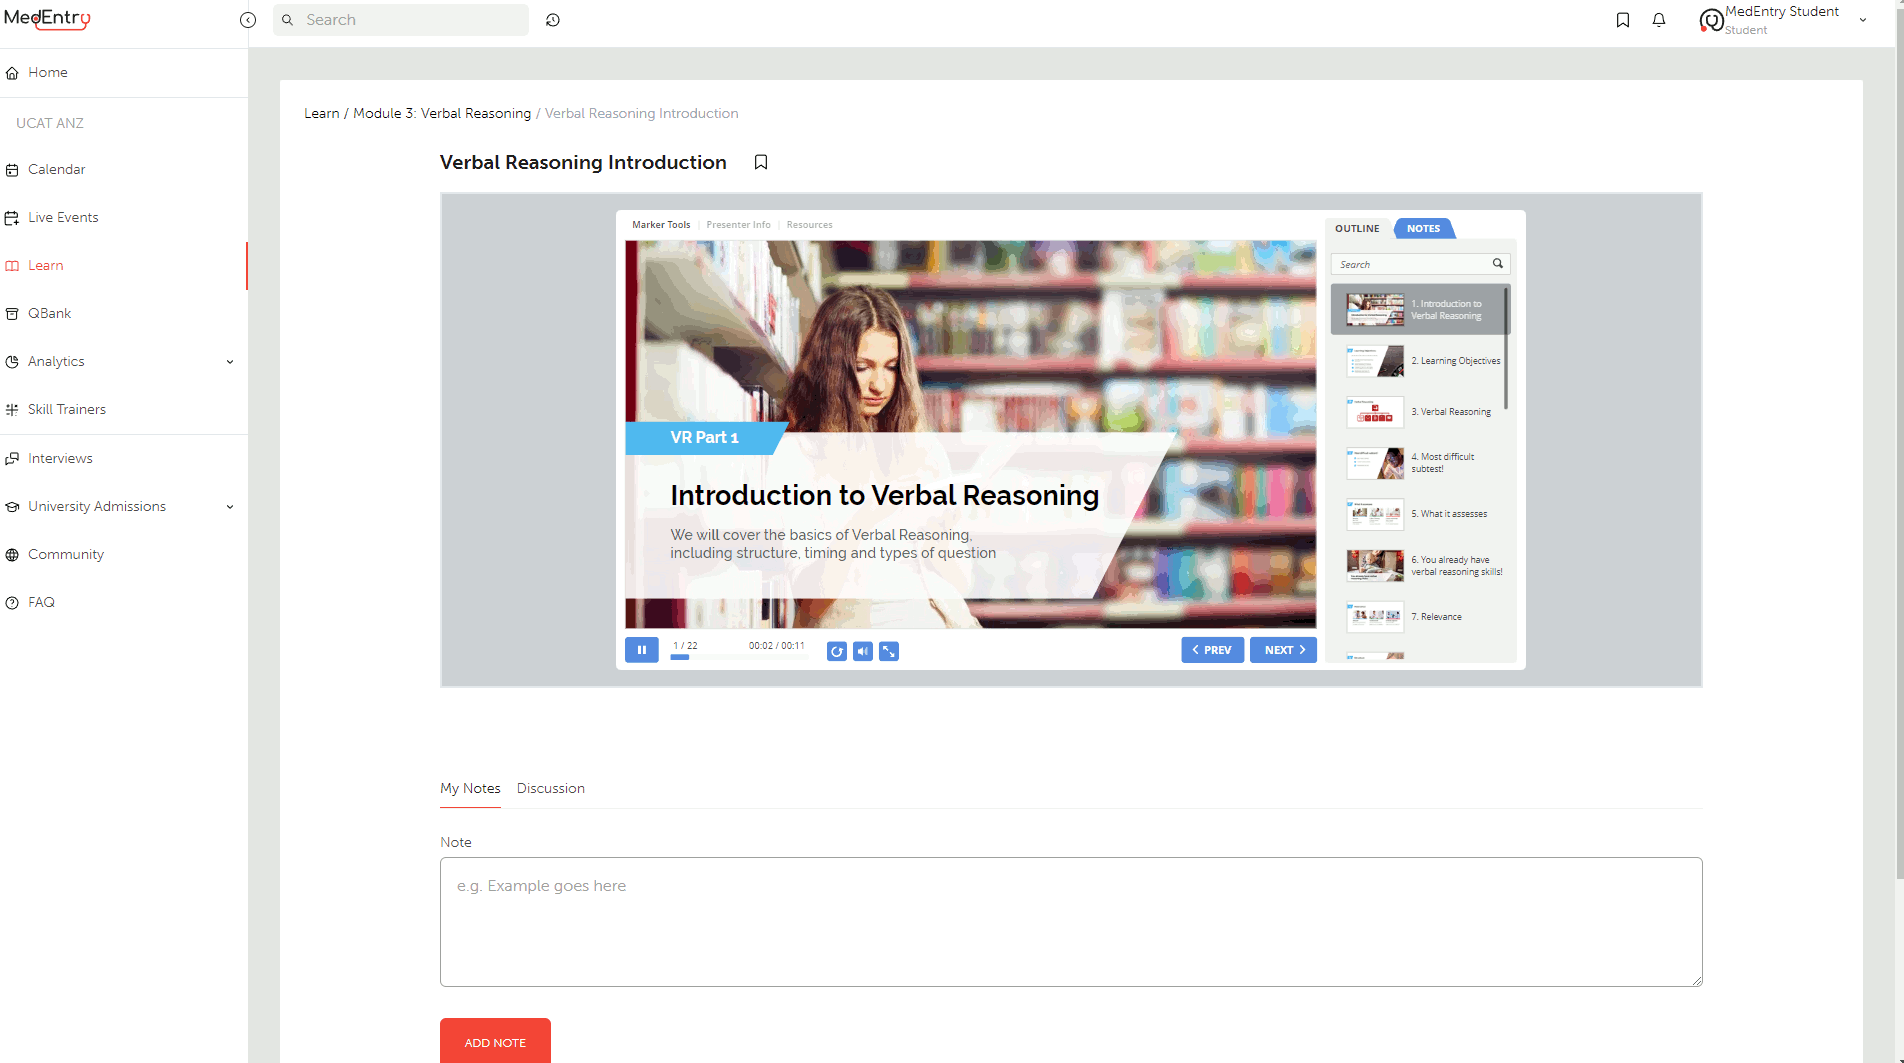The width and height of the screenshot is (1904, 1063).
Task: Open the Calendar section in the sidebar
Action: [57, 169]
